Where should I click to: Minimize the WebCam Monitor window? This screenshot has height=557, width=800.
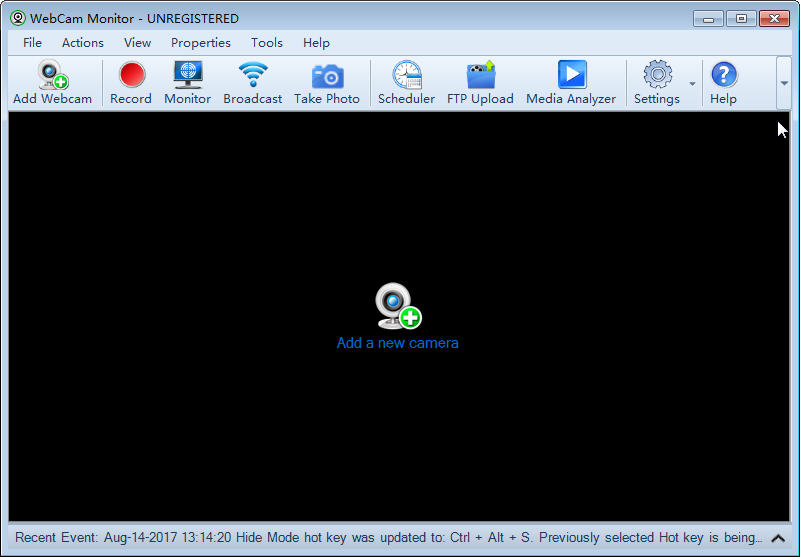[708, 19]
